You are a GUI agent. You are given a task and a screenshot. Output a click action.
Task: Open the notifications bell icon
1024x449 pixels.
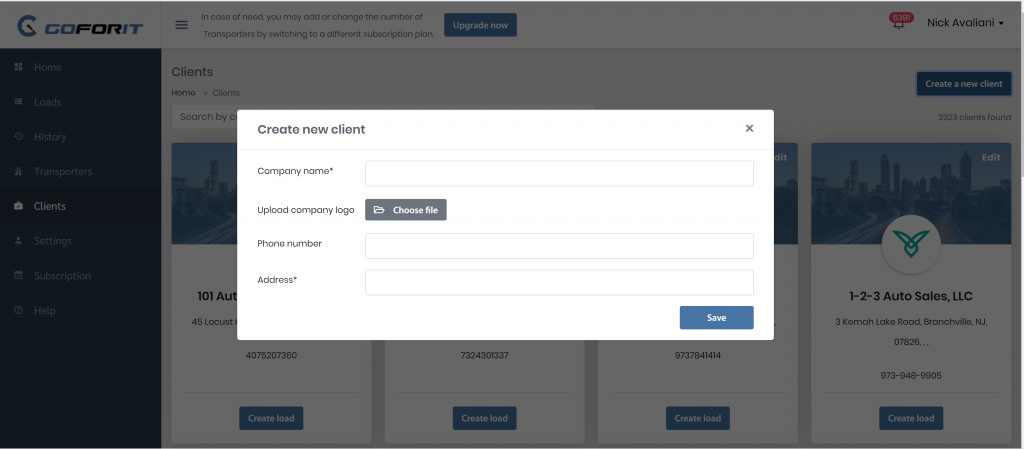899,25
